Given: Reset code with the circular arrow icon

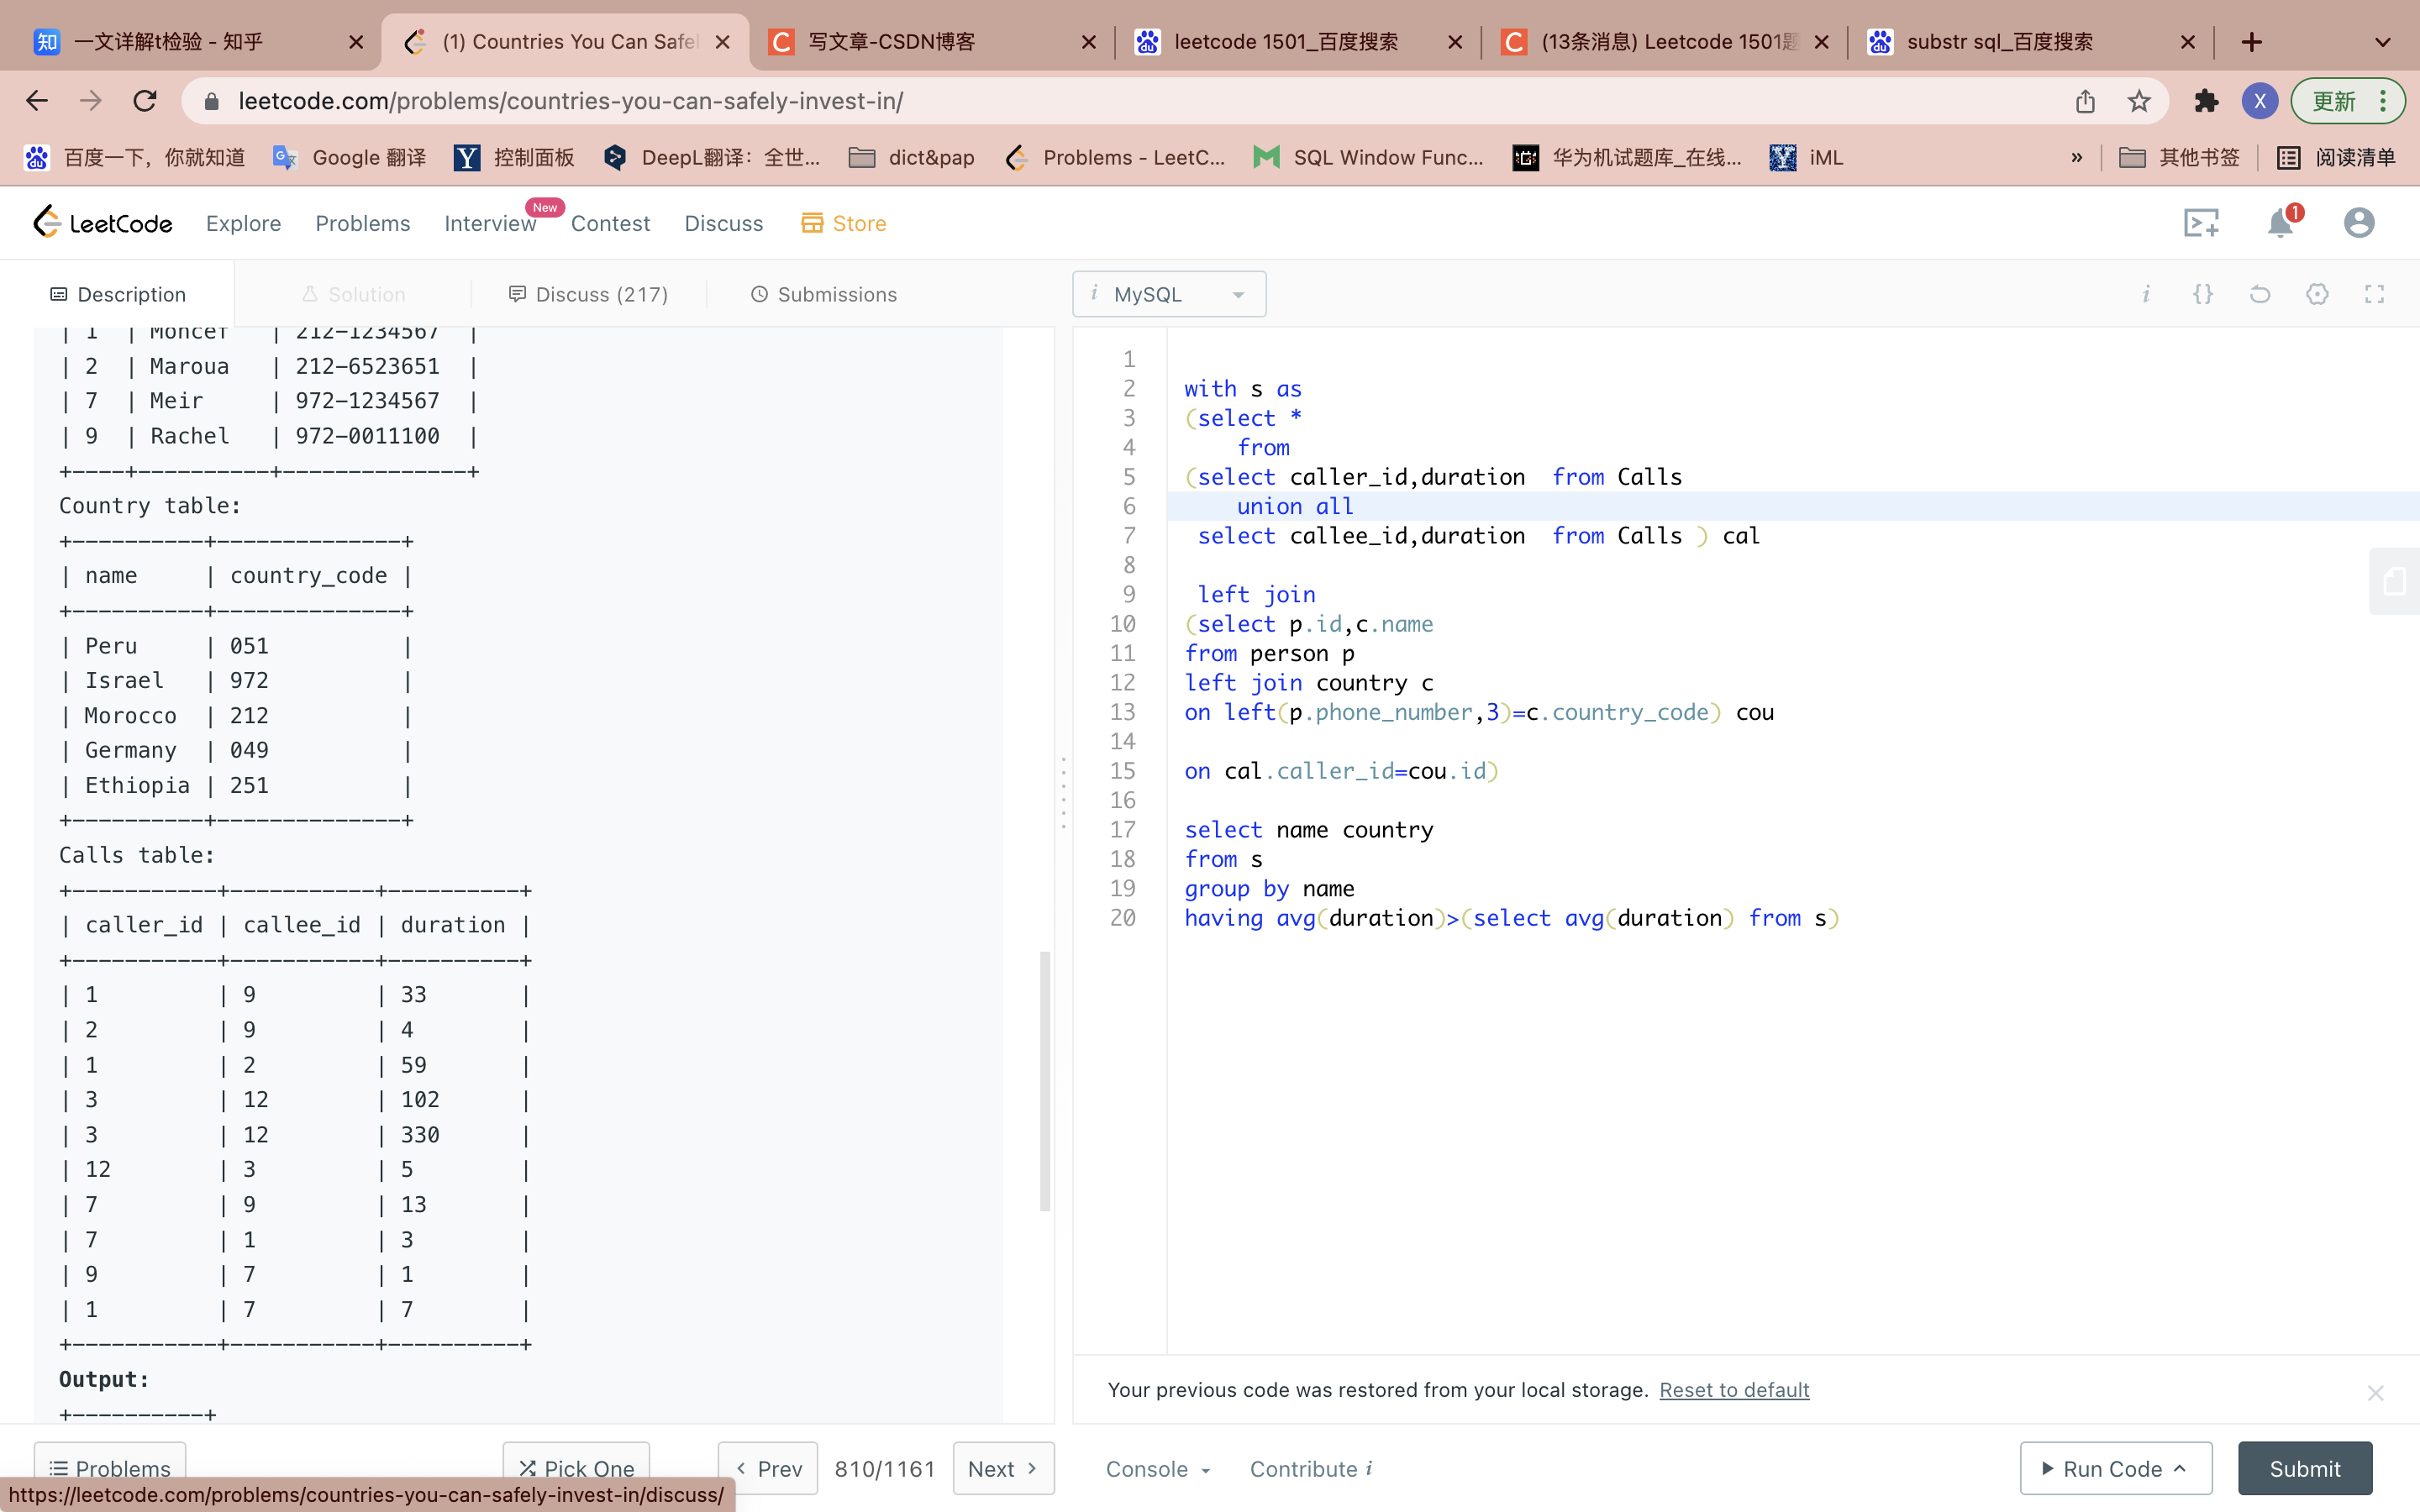Looking at the screenshot, I should 2259,294.
